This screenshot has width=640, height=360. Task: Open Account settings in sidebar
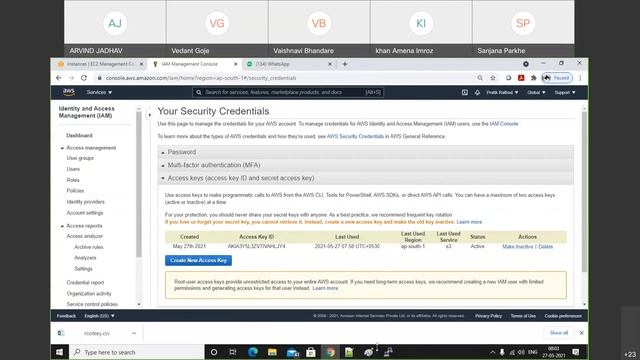tap(85, 213)
